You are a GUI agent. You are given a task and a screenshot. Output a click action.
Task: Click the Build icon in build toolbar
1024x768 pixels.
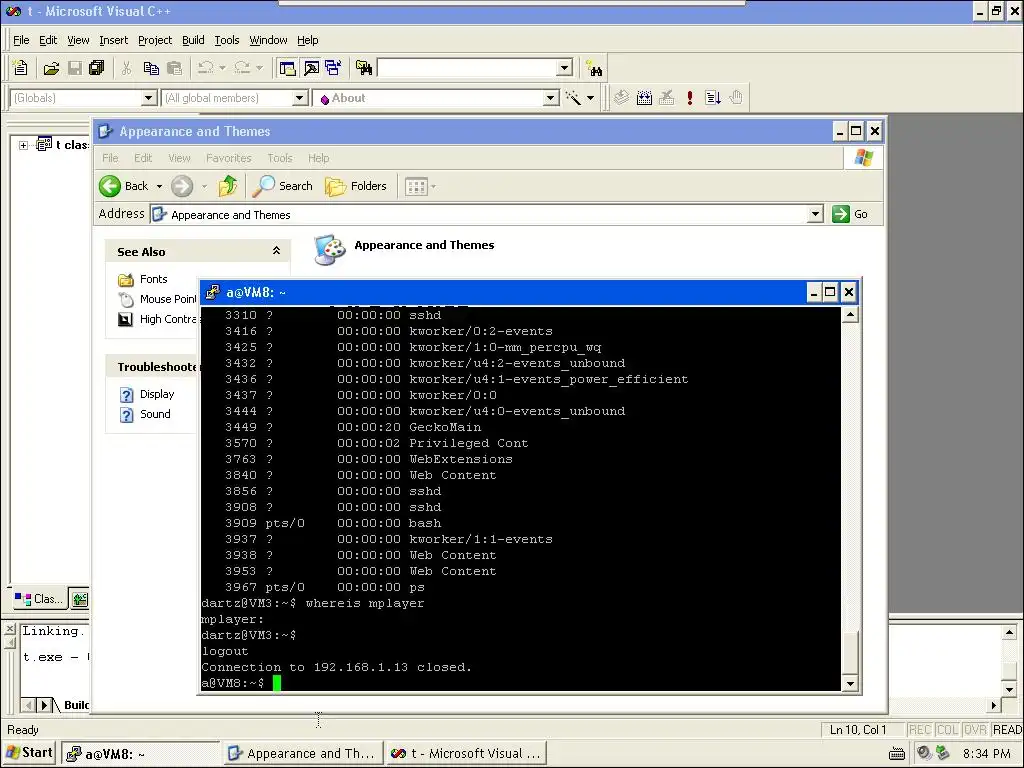pyautogui.click(x=644, y=98)
